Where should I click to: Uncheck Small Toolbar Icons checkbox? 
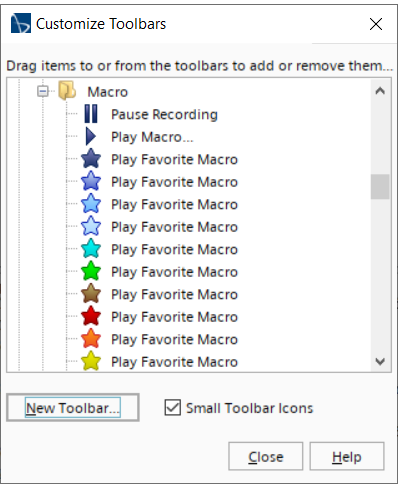pos(173,408)
